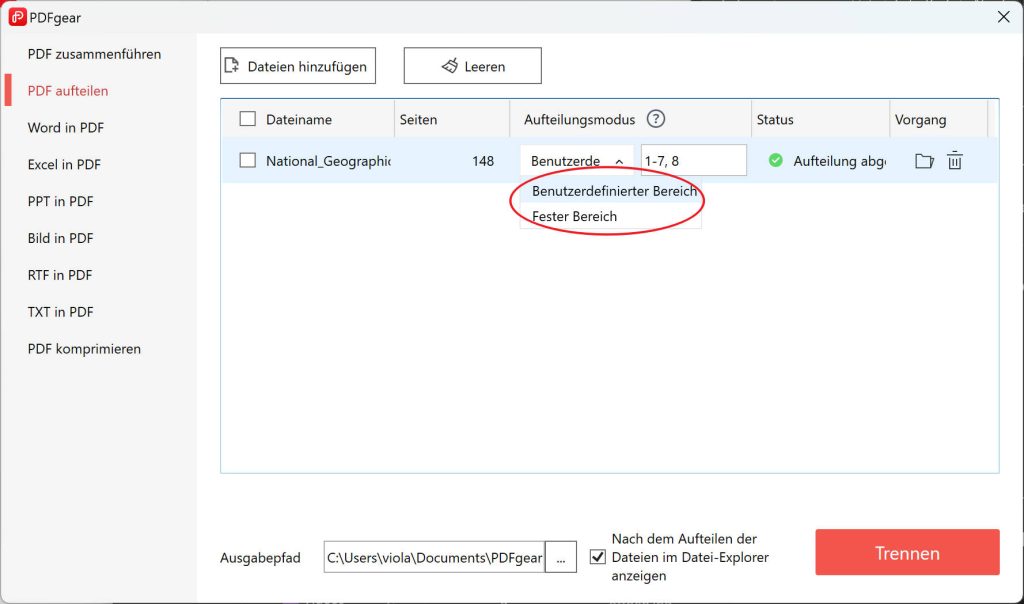Open the folder icon in the Vorgang column
This screenshot has width=1024, height=604.
pyautogui.click(x=925, y=160)
